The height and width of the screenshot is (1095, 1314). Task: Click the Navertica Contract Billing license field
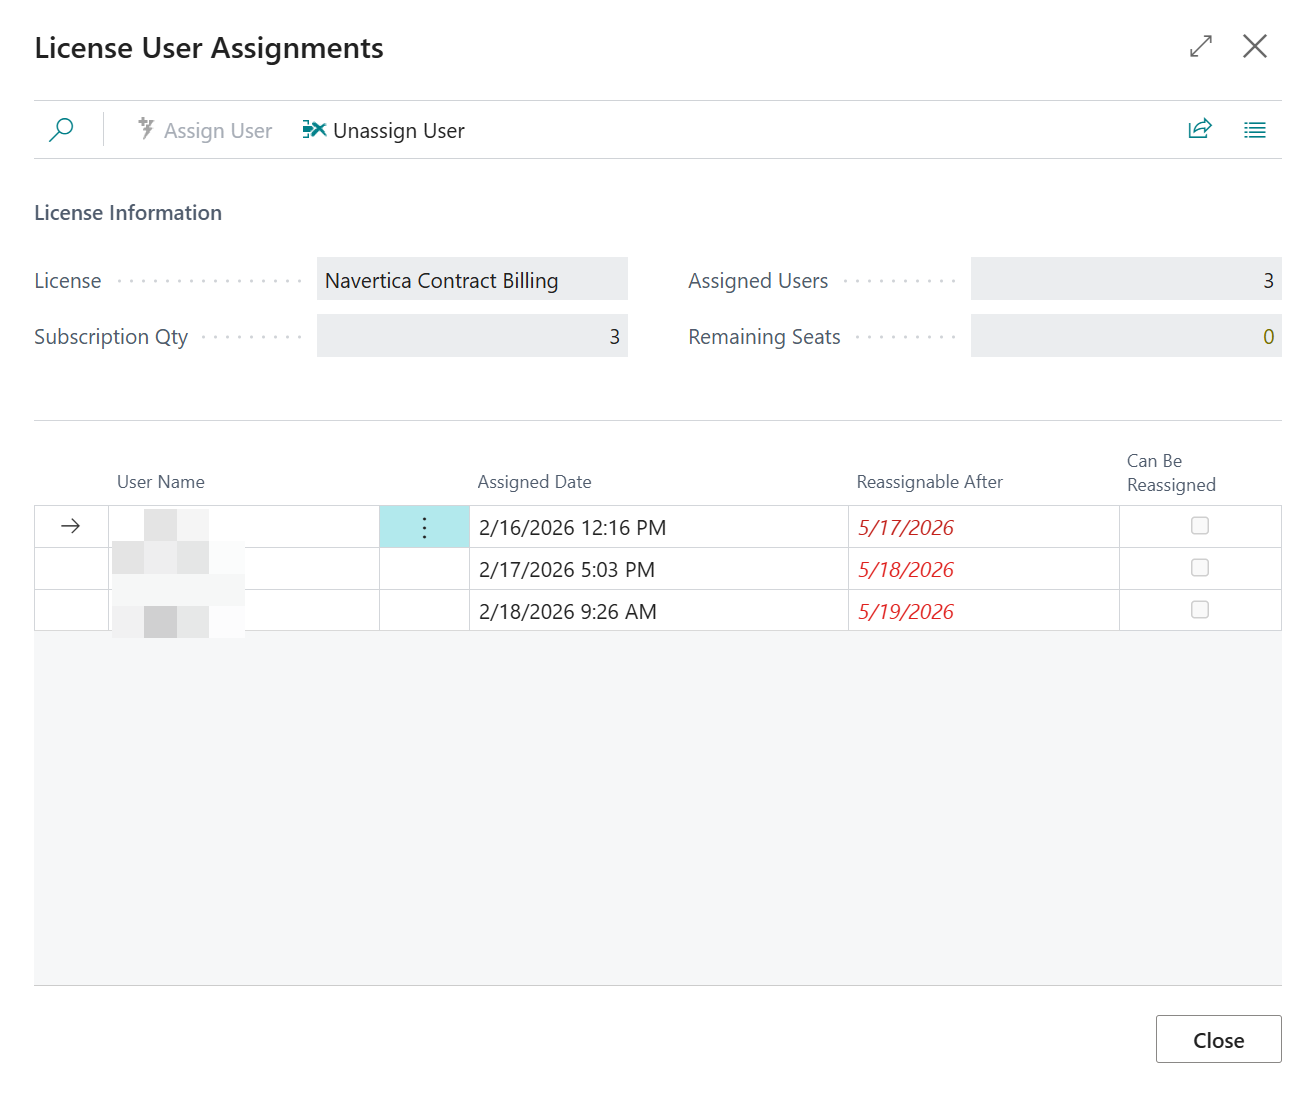click(471, 280)
